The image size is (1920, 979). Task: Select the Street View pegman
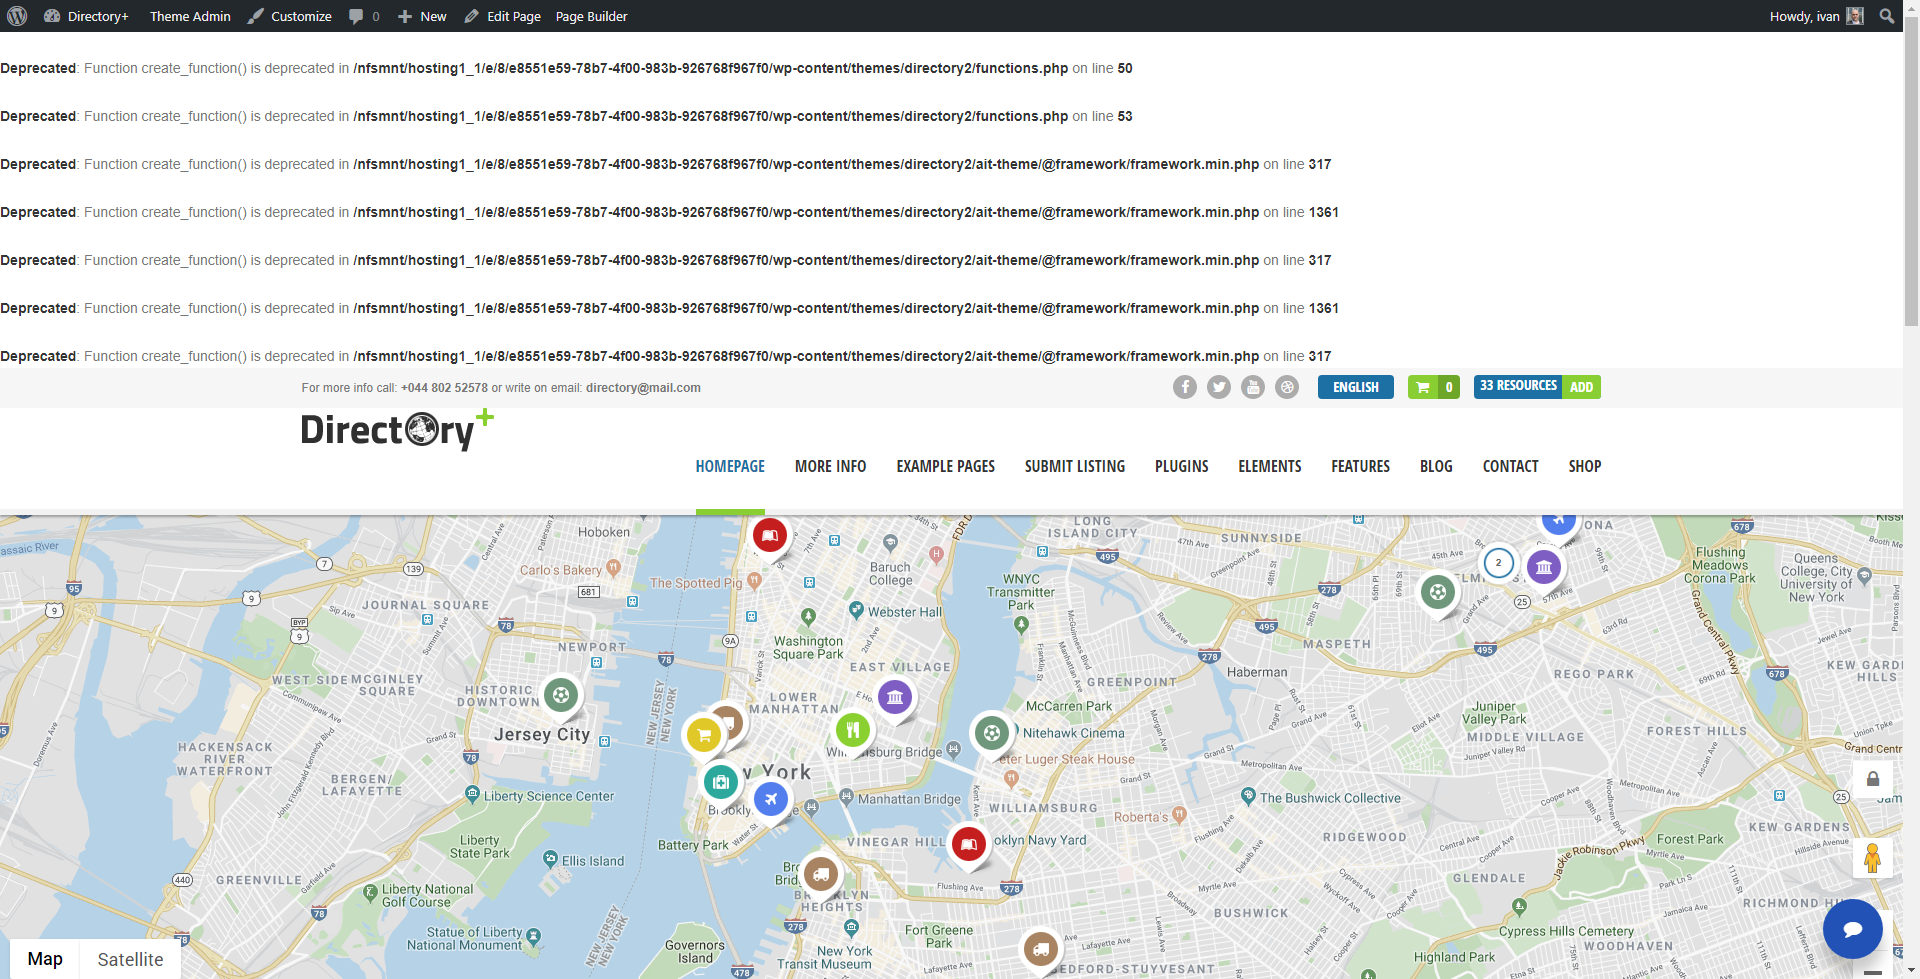point(1873,858)
